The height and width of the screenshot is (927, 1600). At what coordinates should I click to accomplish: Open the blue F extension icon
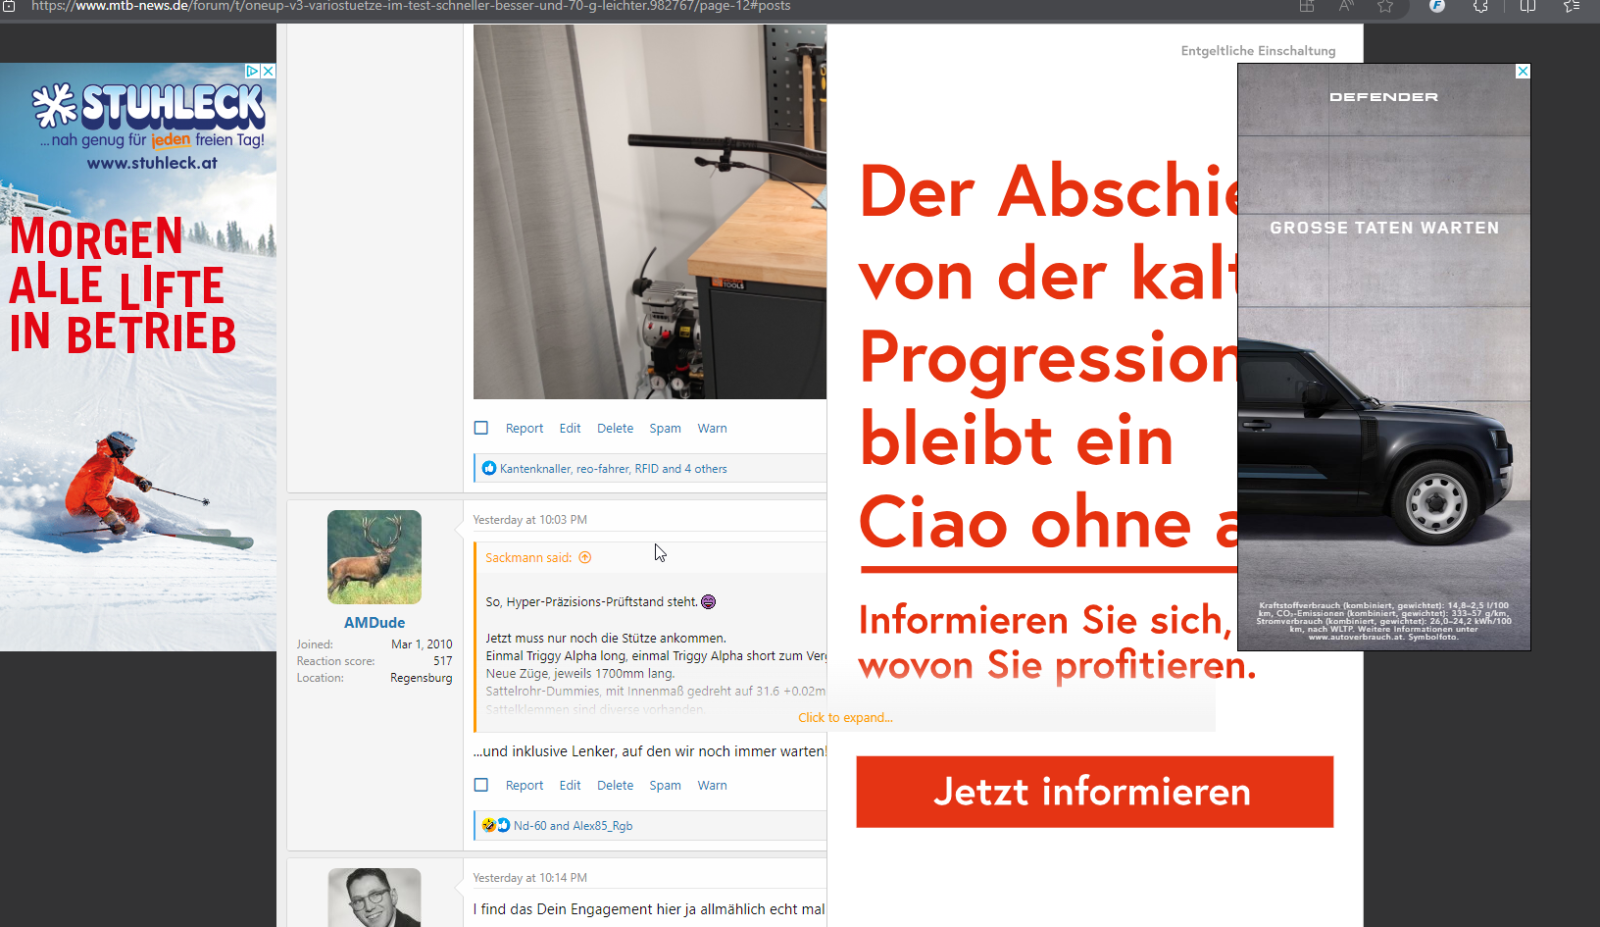point(1437,6)
